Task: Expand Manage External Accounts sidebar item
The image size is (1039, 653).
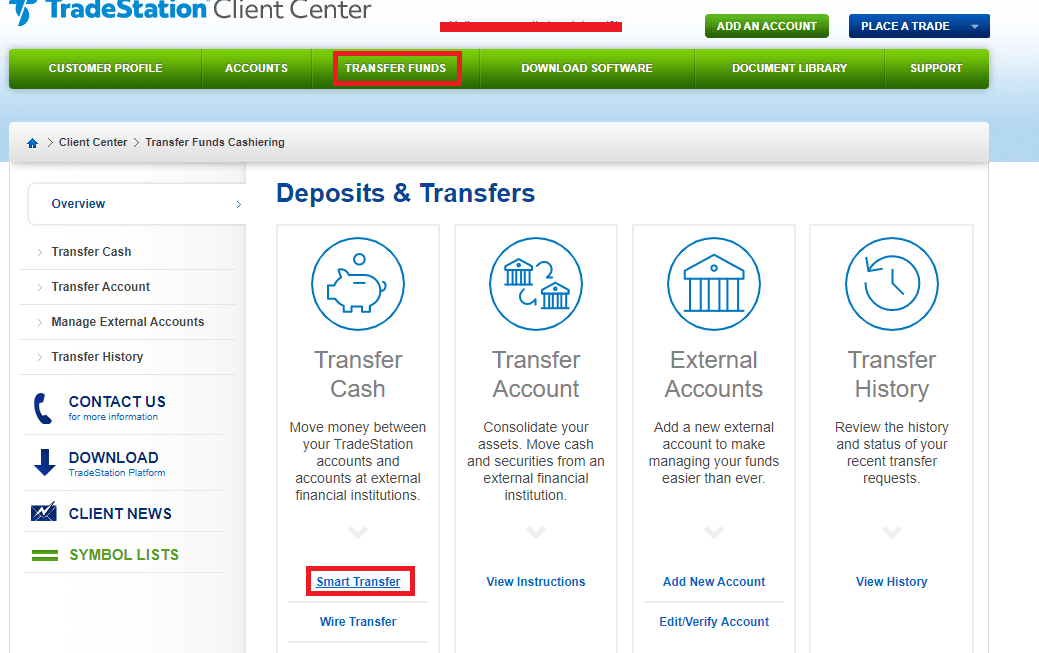Action: point(127,322)
